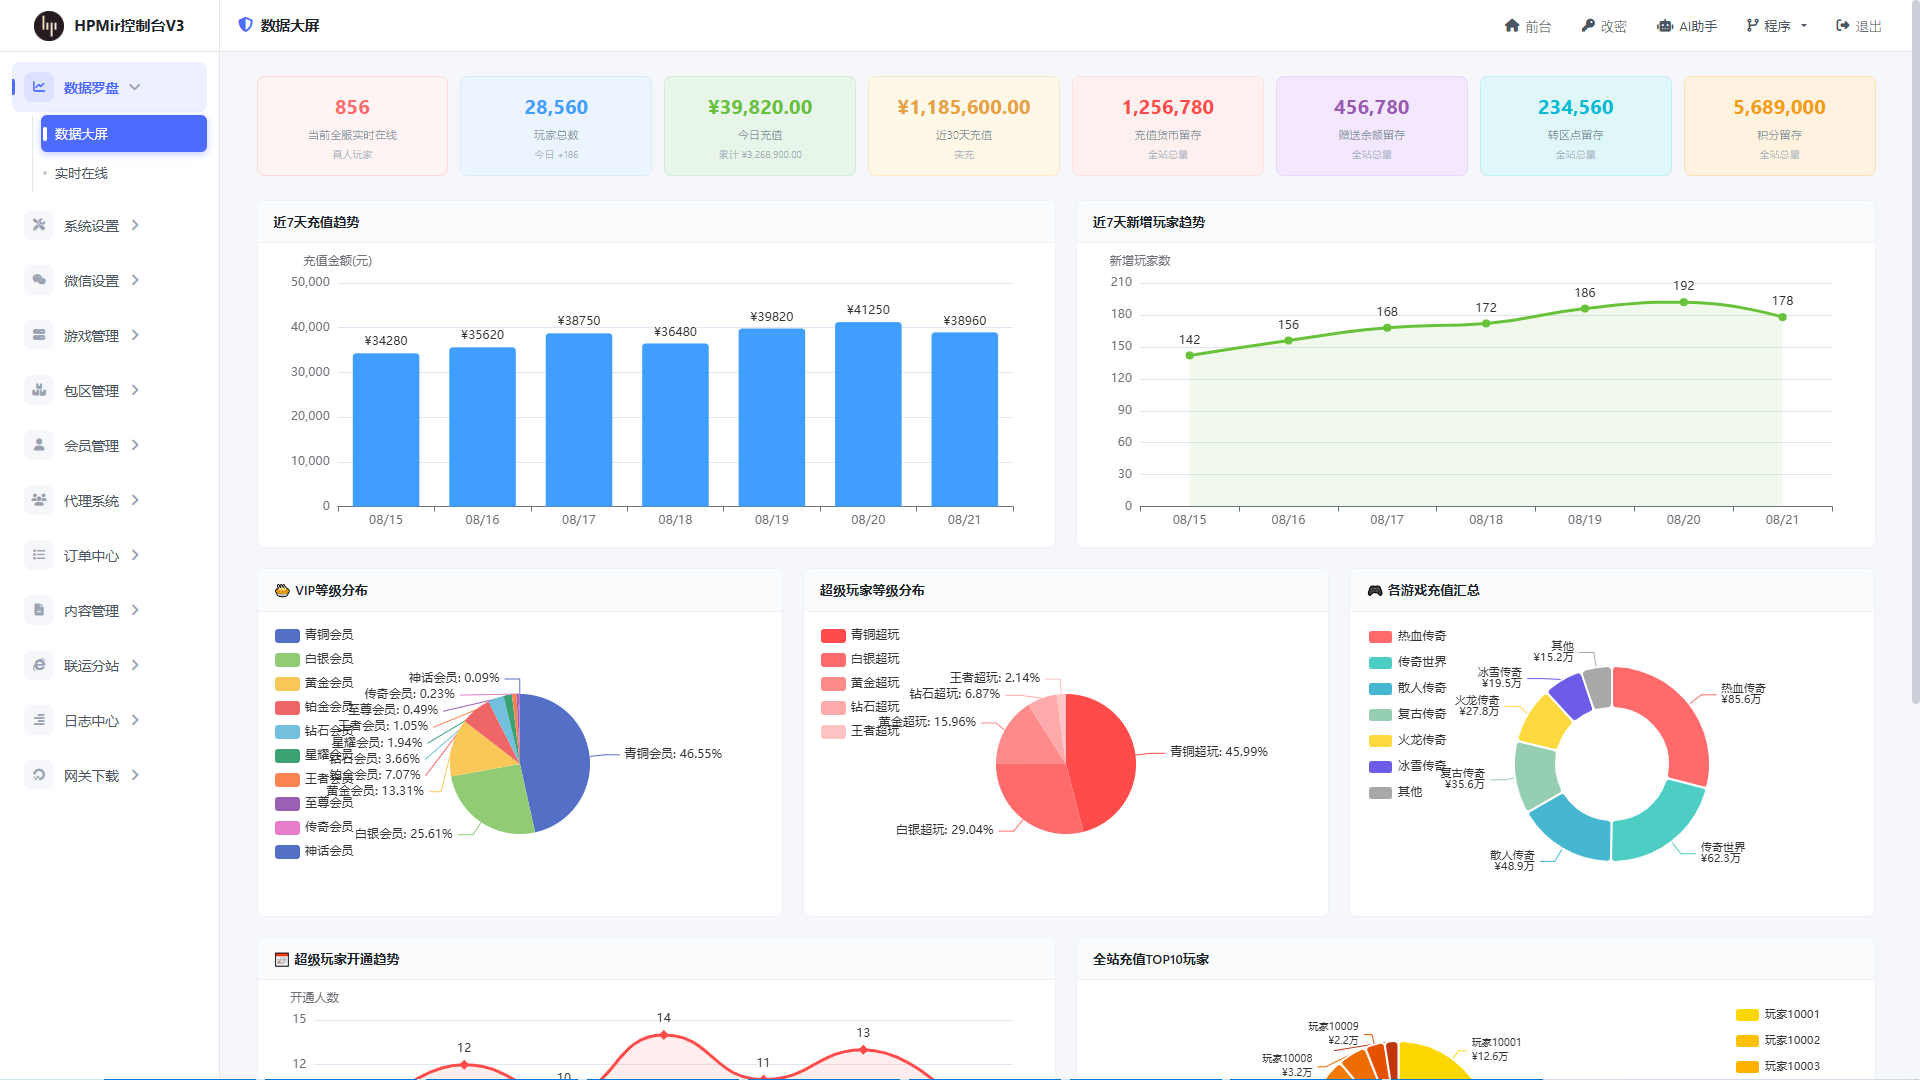Open the 856 当前全服实时在线 card
1920x1080 pixels.
pos(352,126)
